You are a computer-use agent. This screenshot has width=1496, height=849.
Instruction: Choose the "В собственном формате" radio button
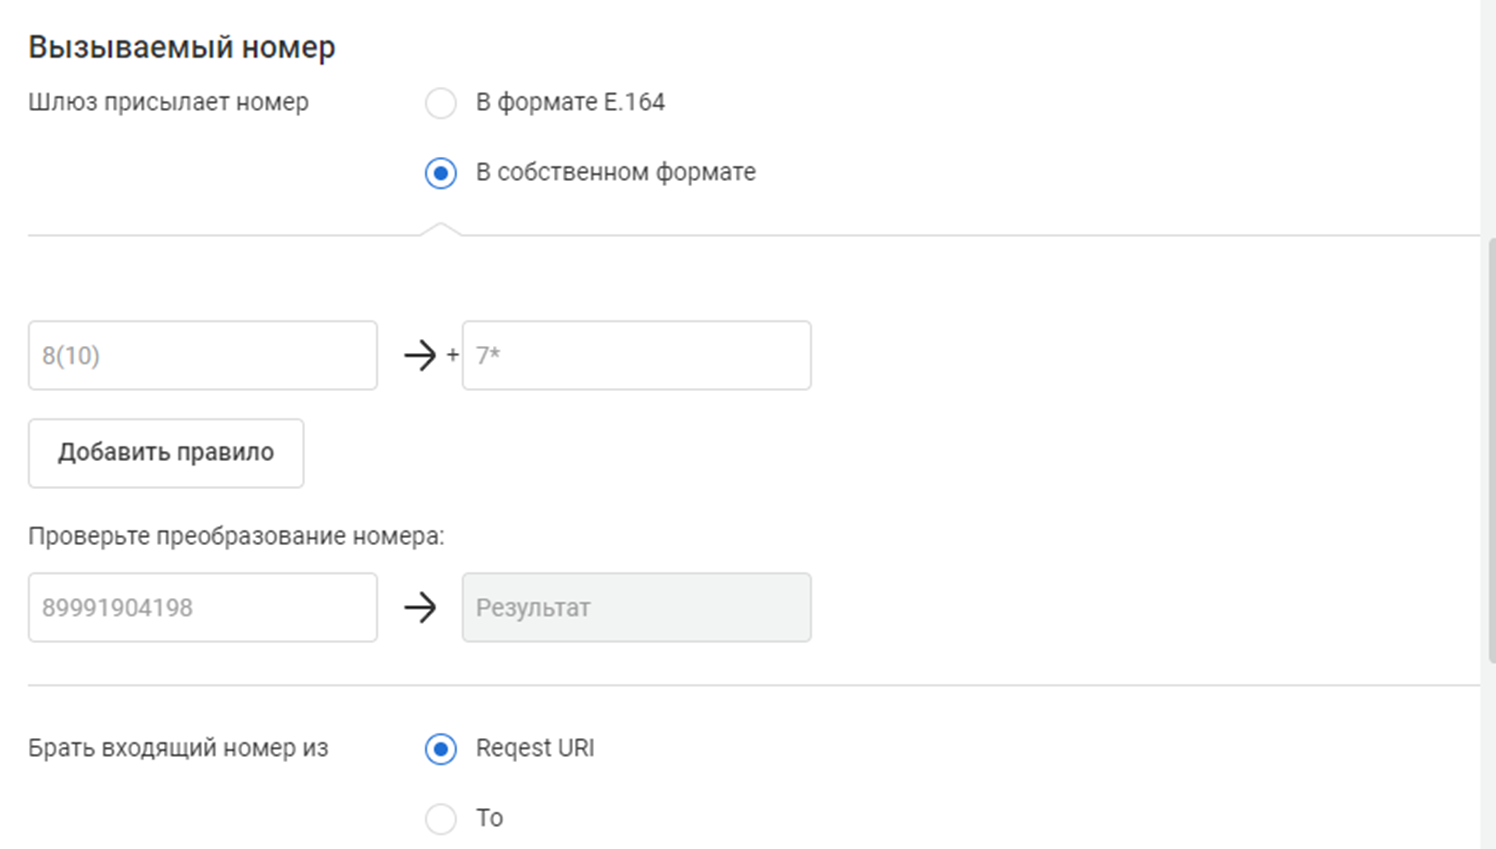(440, 173)
